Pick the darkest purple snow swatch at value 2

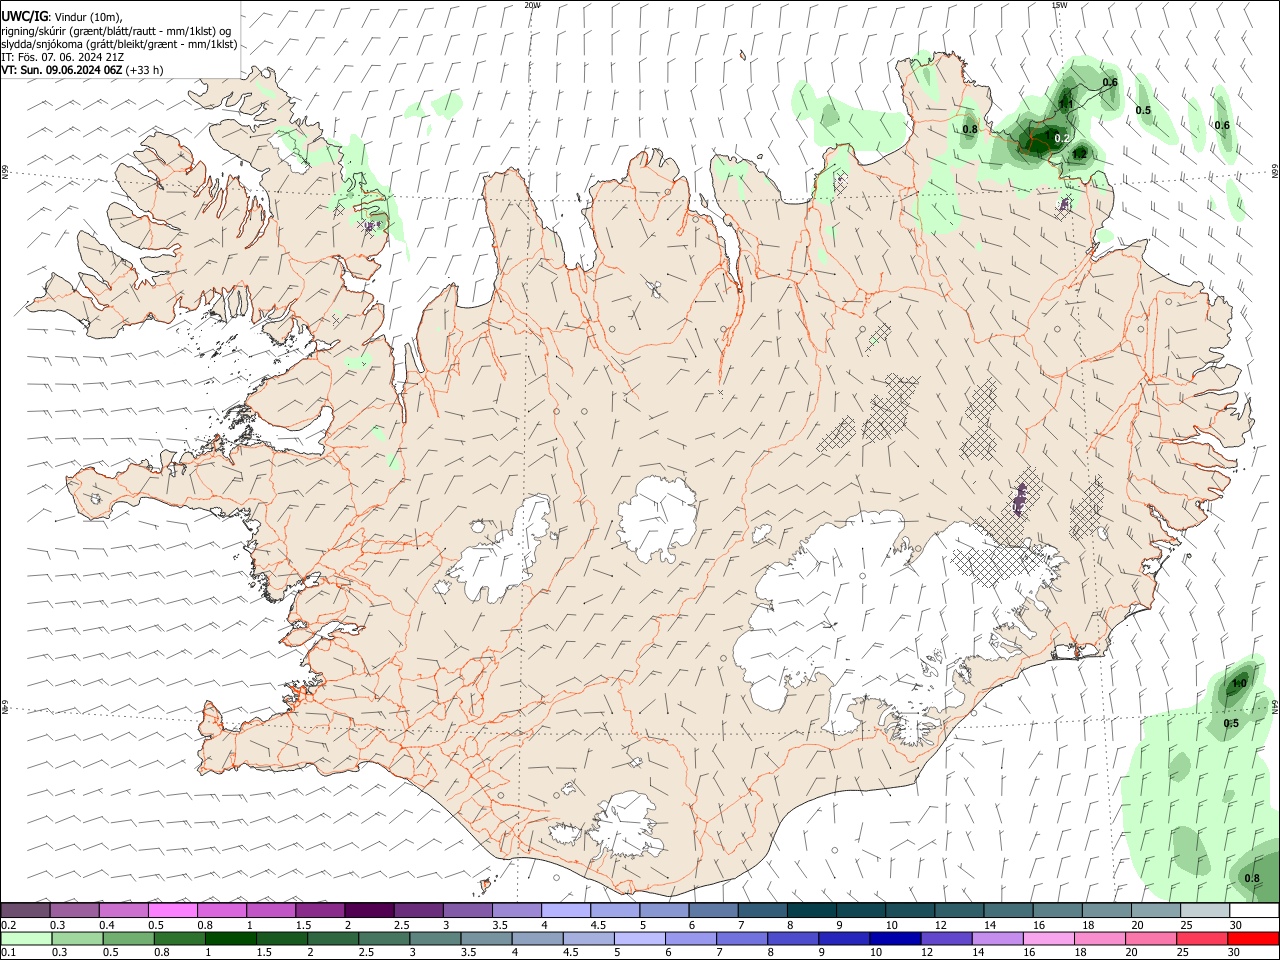pos(369,911)
